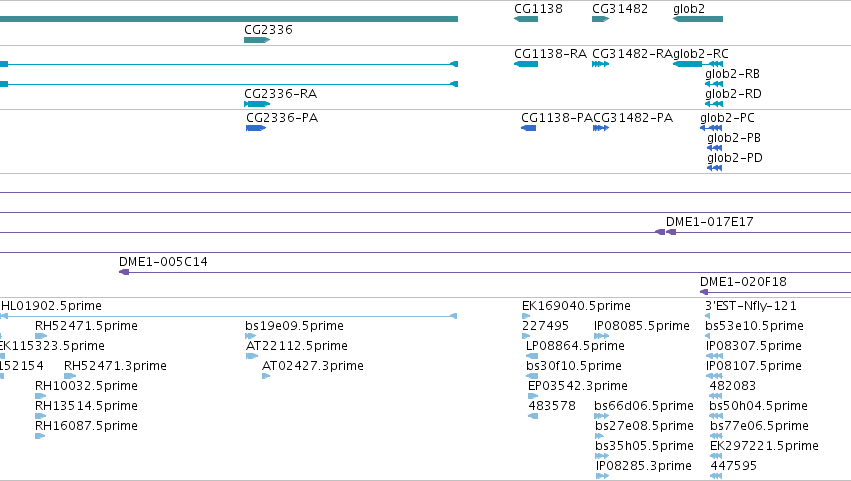
Task: Select the CG2336 gene glyph
Action: coord(257,40)
